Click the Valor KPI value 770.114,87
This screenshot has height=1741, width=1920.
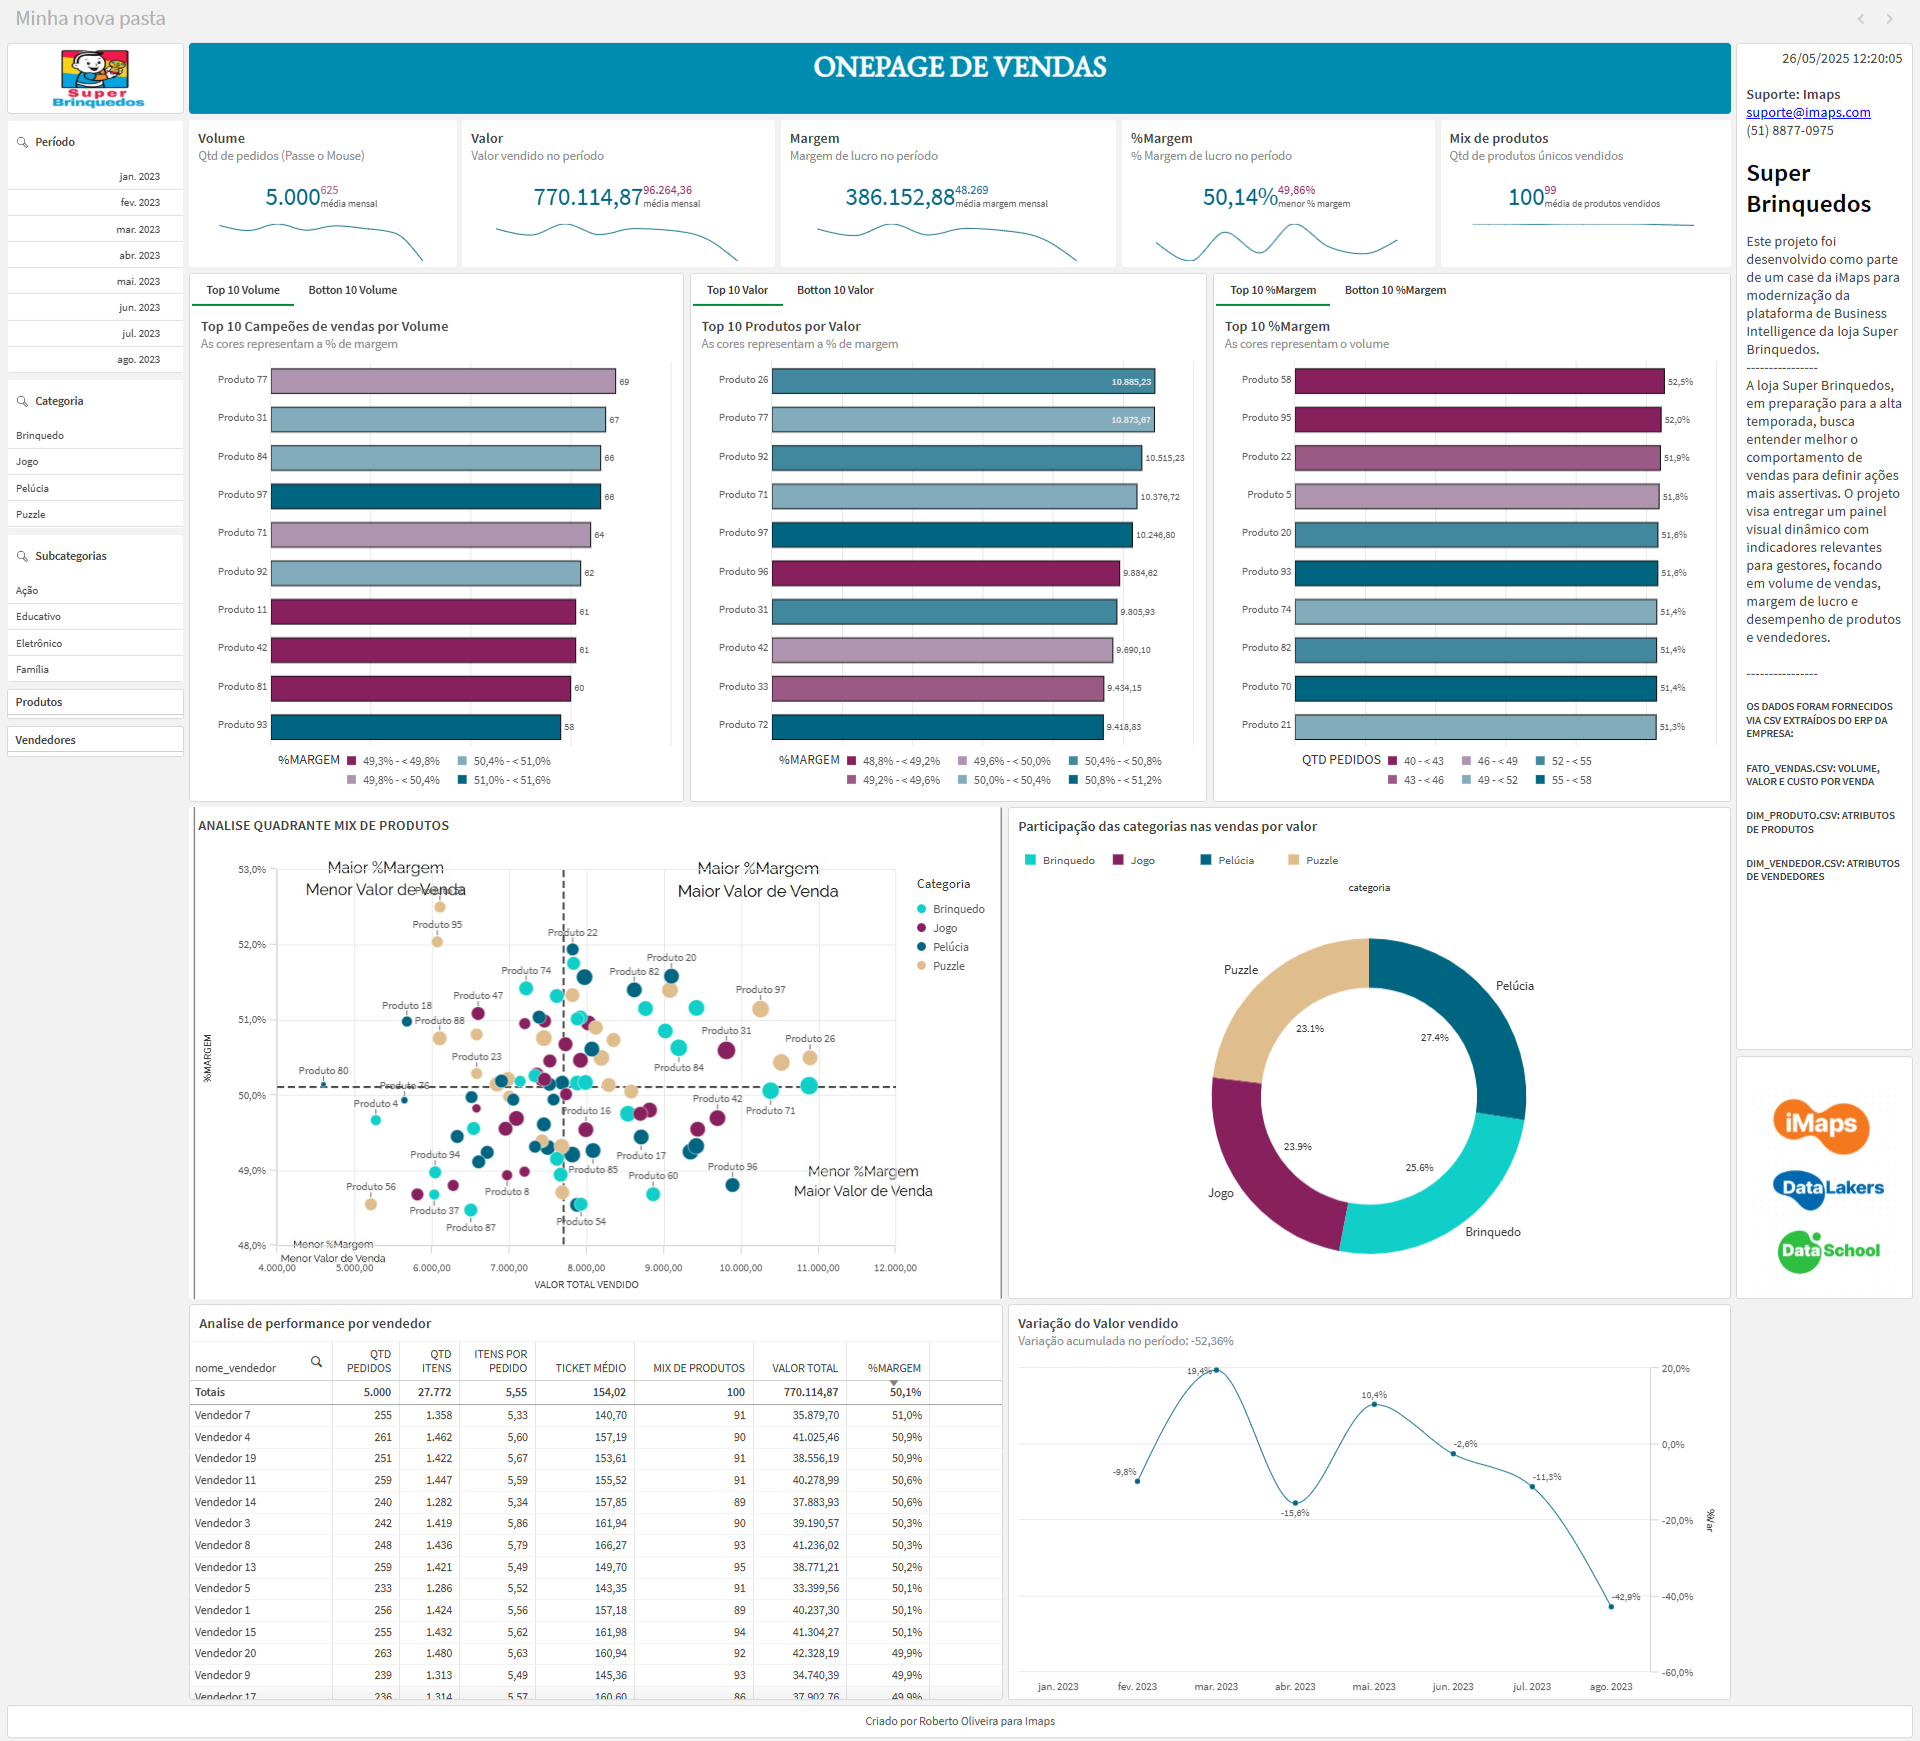[x=588, y=197]
